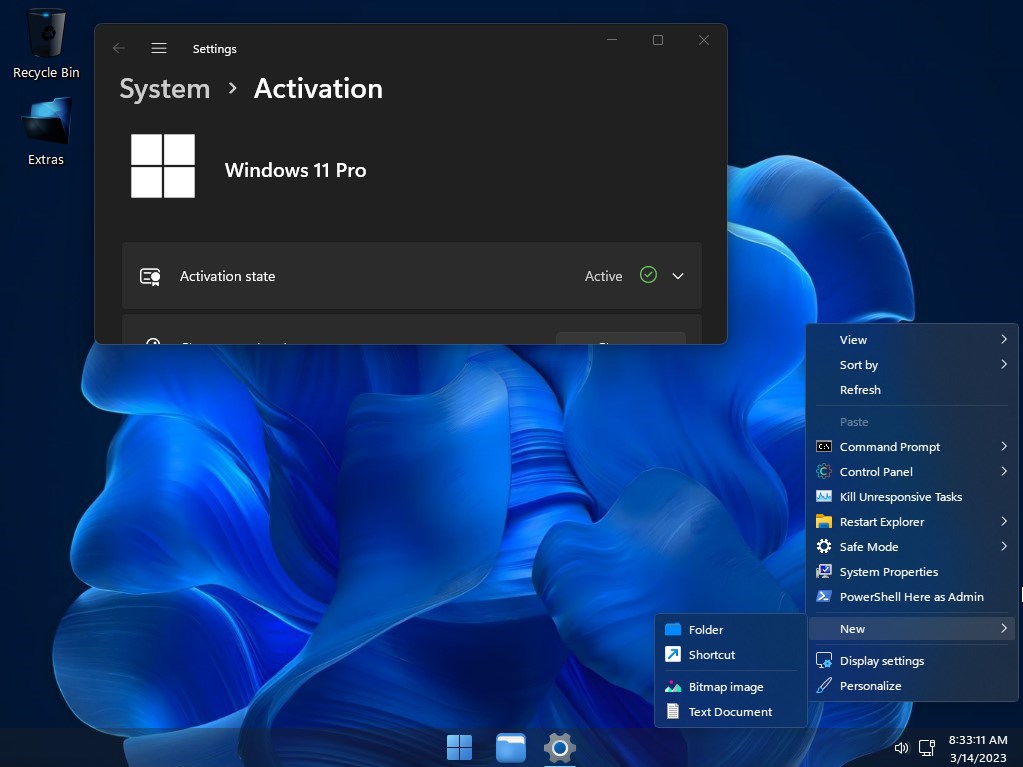The height and width of the screenshot is (767, 1023).
Task: Click the Text Document page icon
Action: pos(673,712)
